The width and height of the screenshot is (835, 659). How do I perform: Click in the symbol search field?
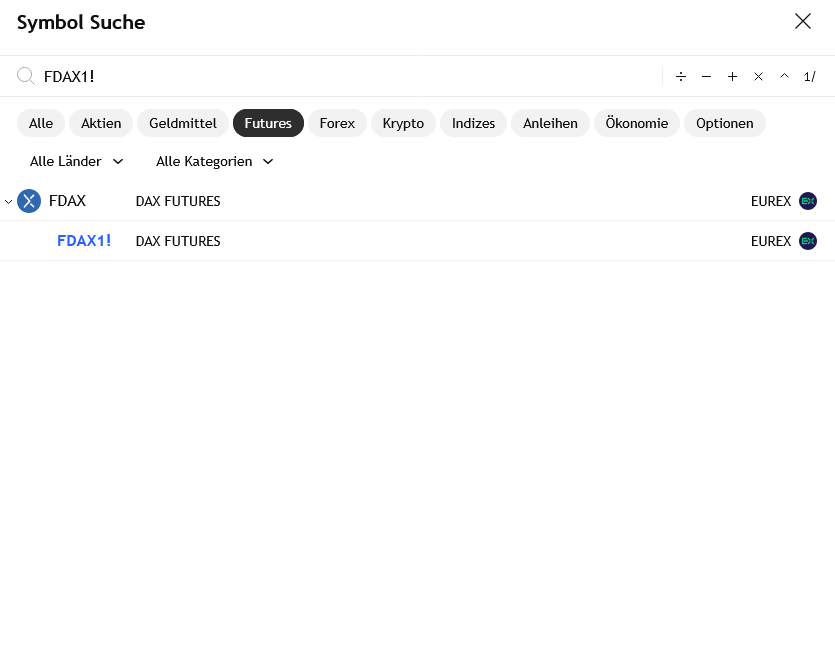(340, 76)
